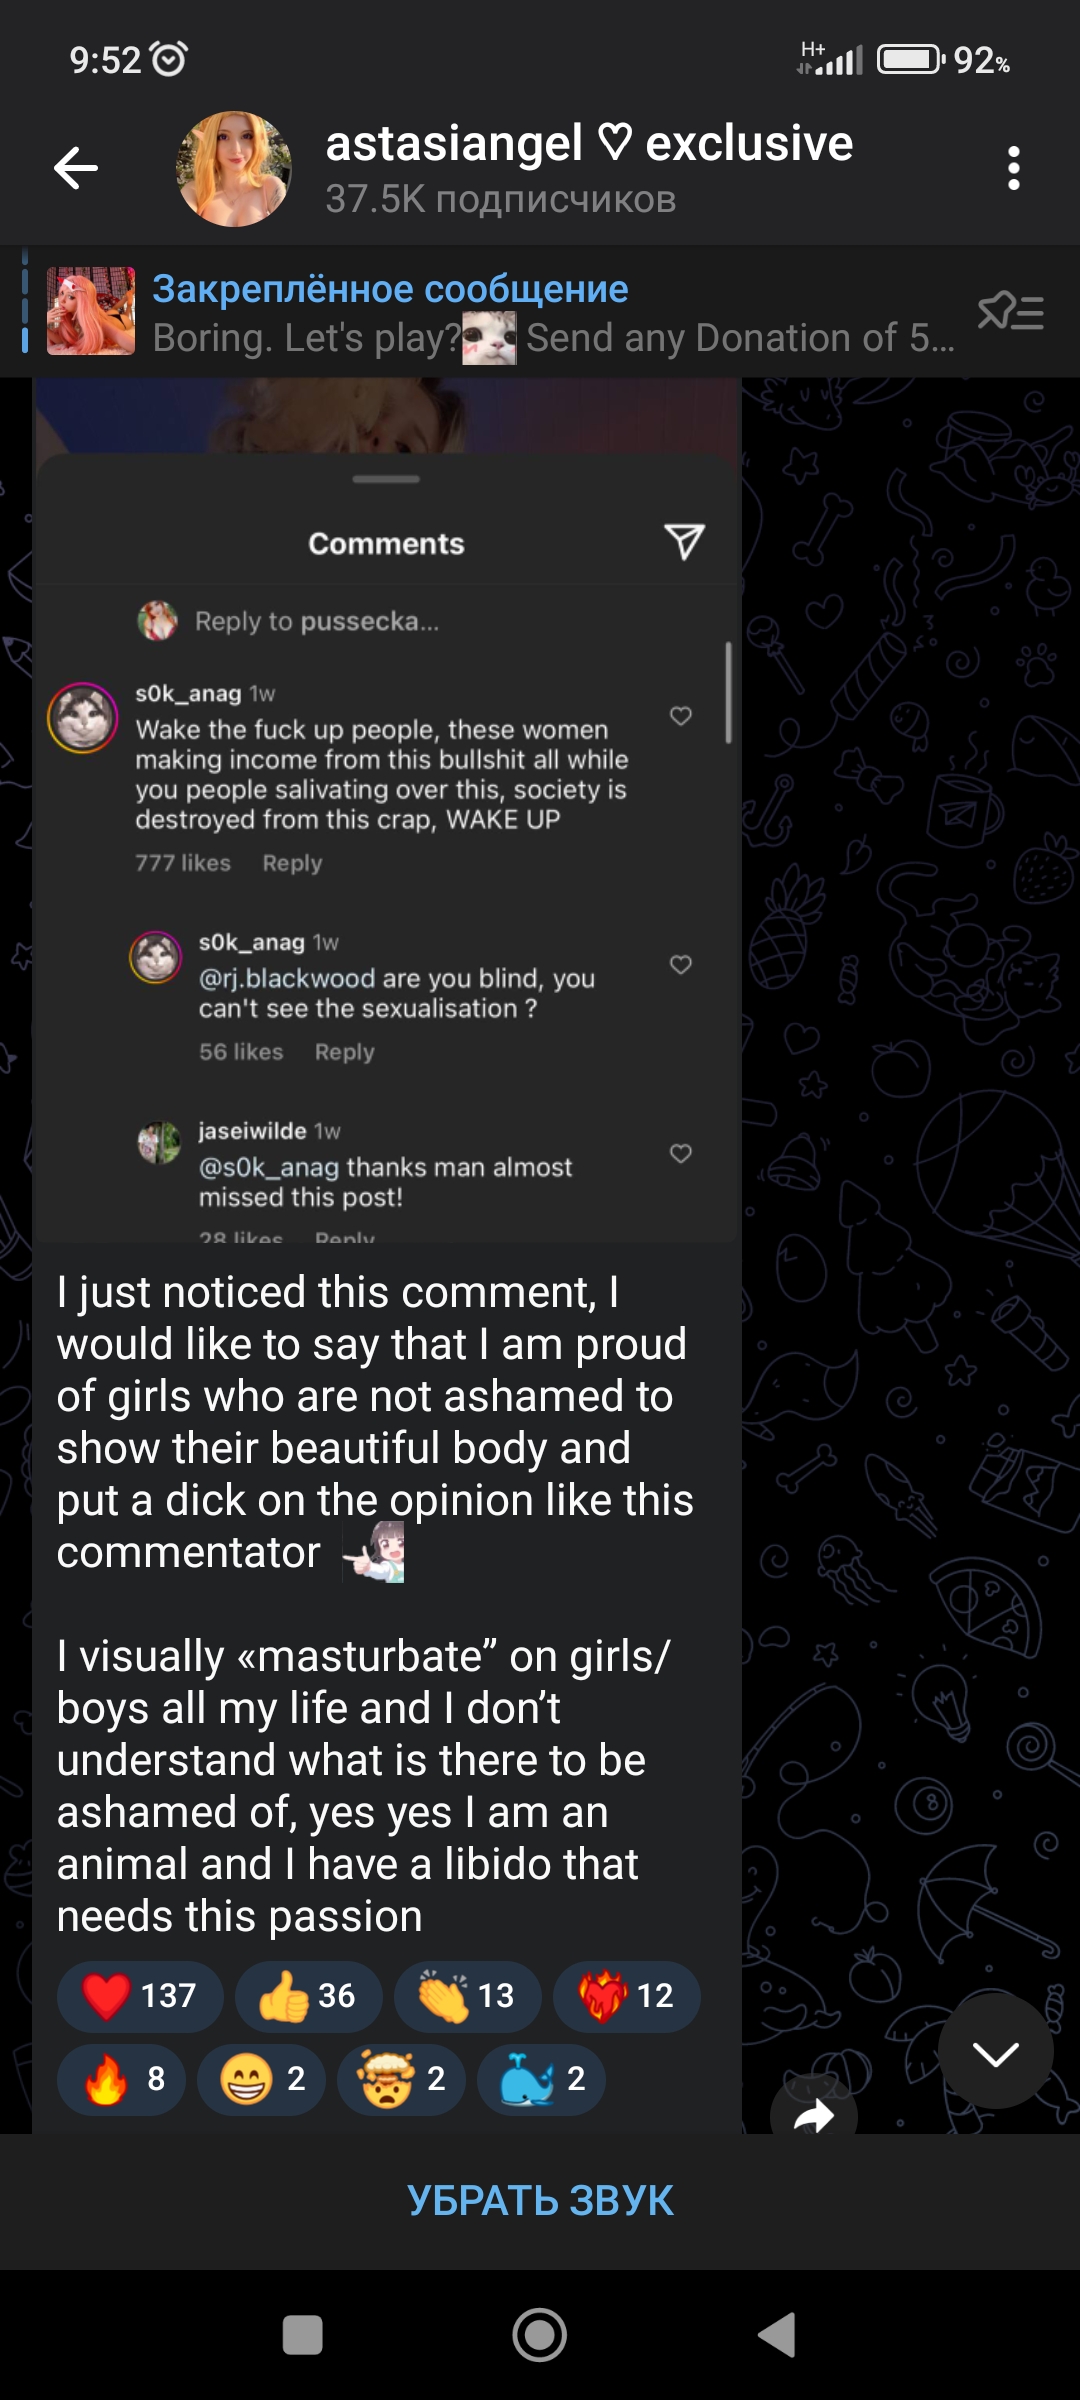Open the Comments screenshot image in post
Image resolution: width=1080 pixels, height=2400 pixels.
point(388,810)
